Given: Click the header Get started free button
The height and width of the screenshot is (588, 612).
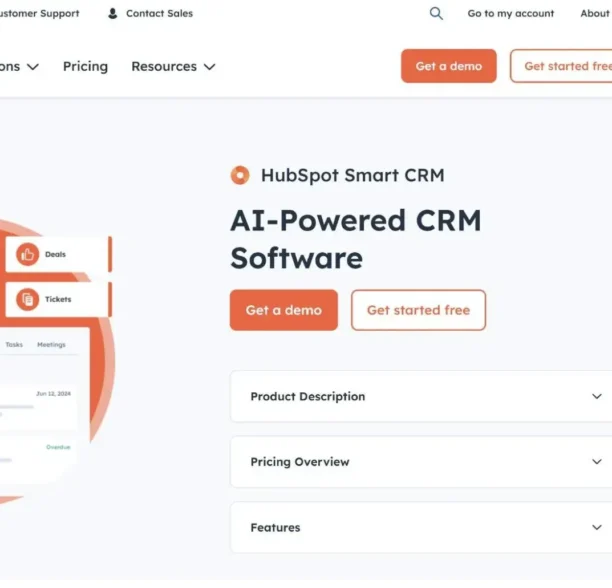Looking at the screenshot, I should point(561,66).
